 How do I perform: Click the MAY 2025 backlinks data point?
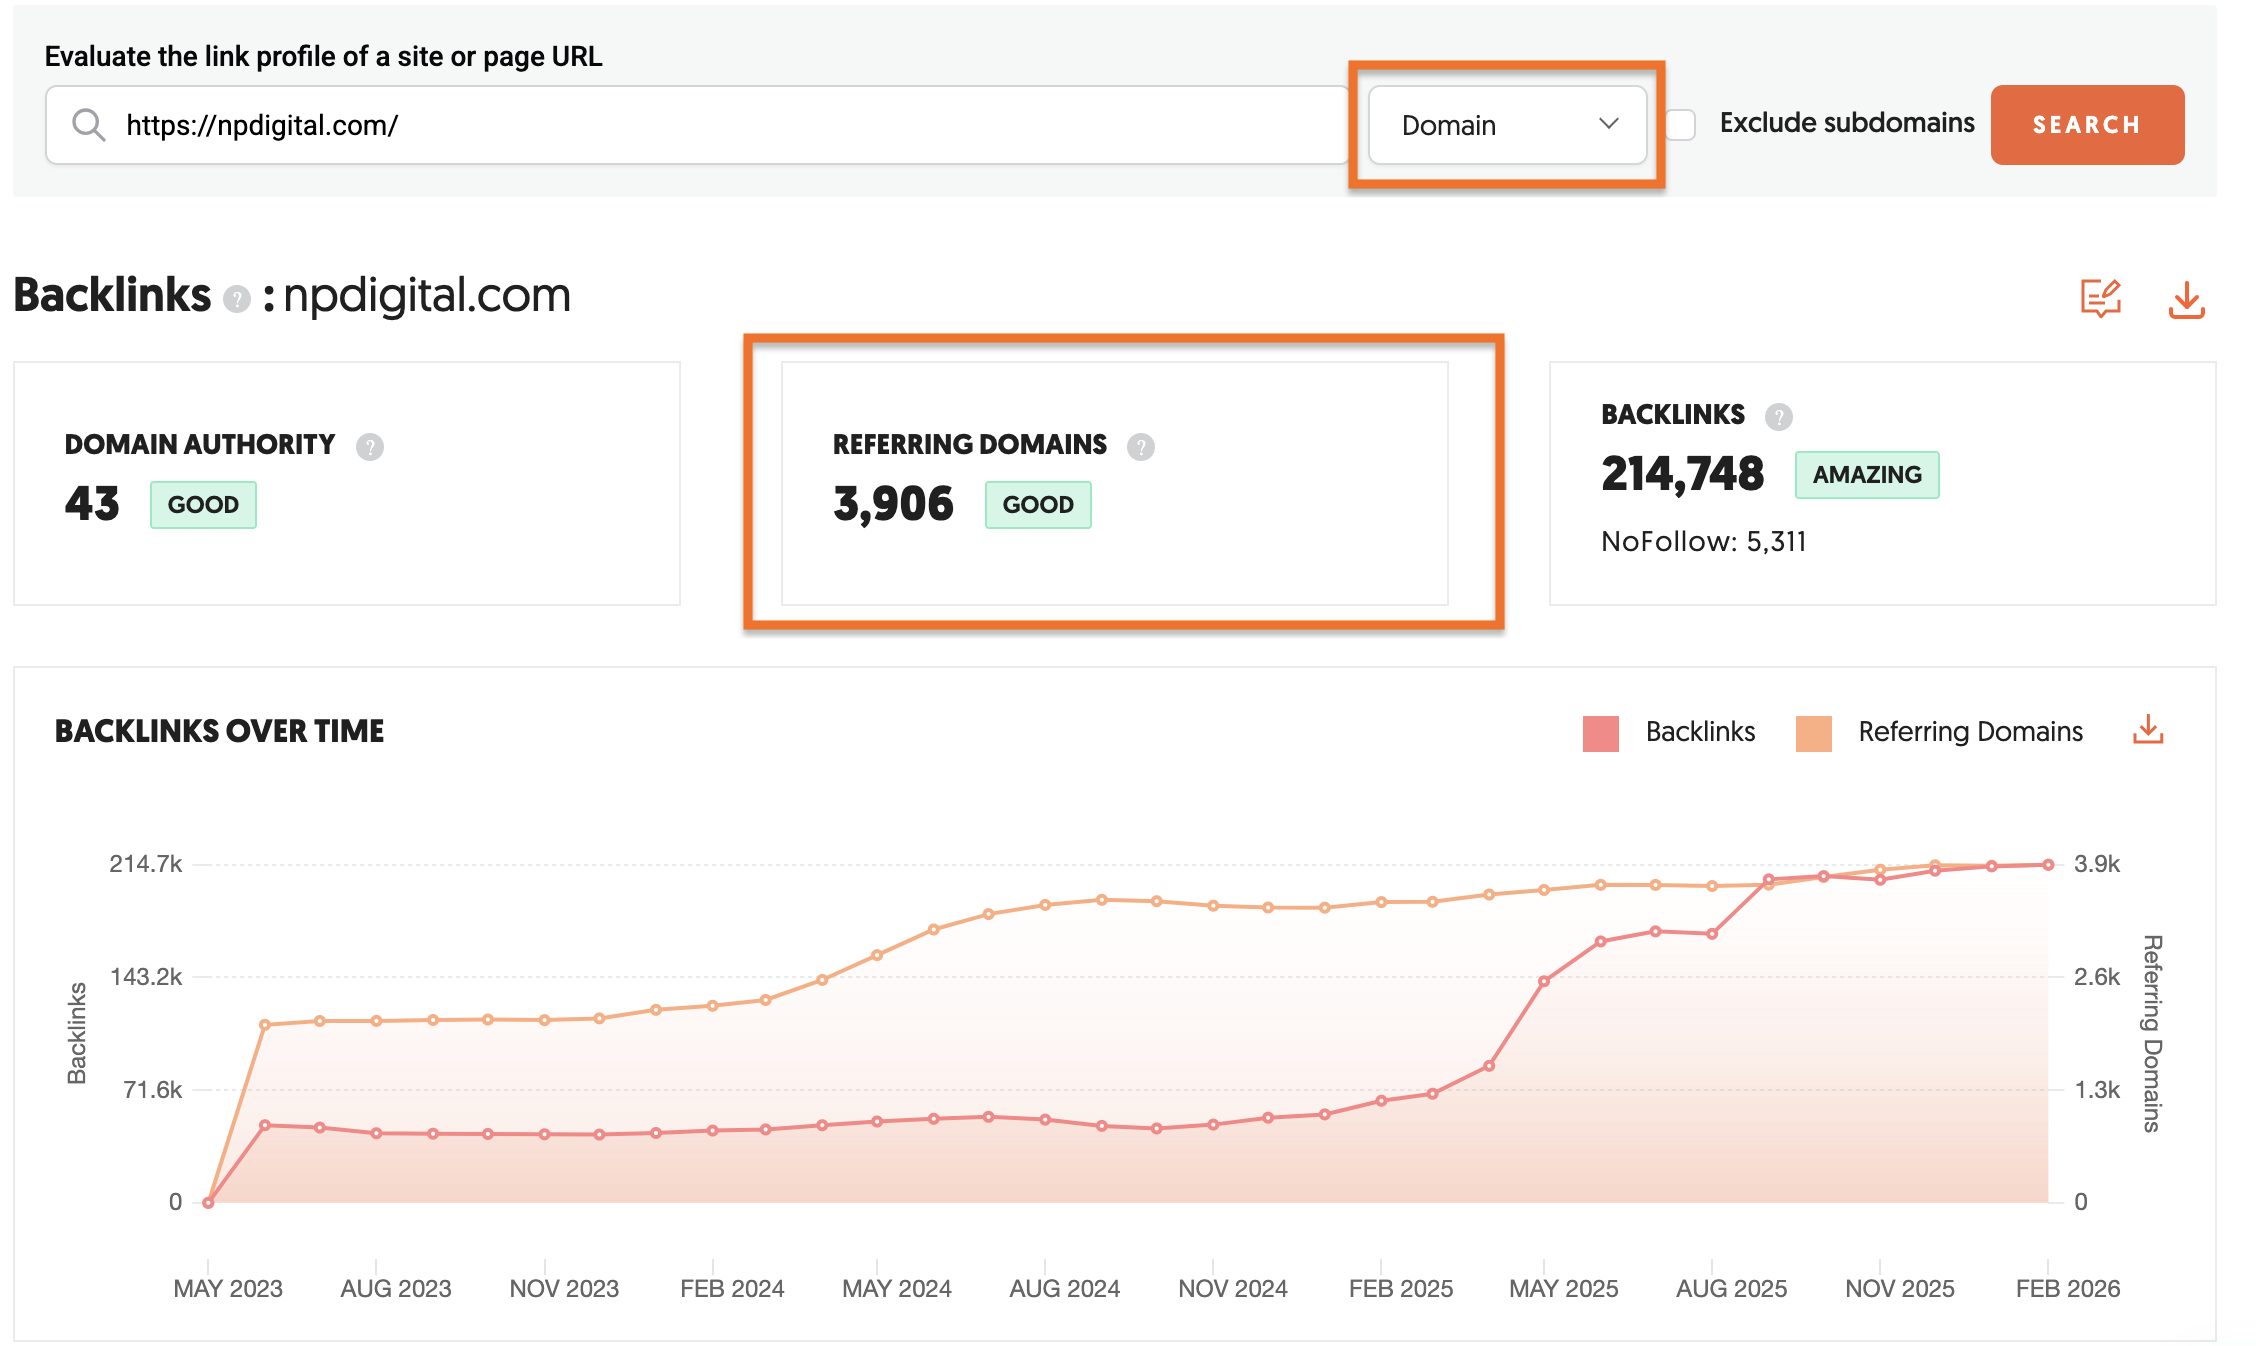1544,981
